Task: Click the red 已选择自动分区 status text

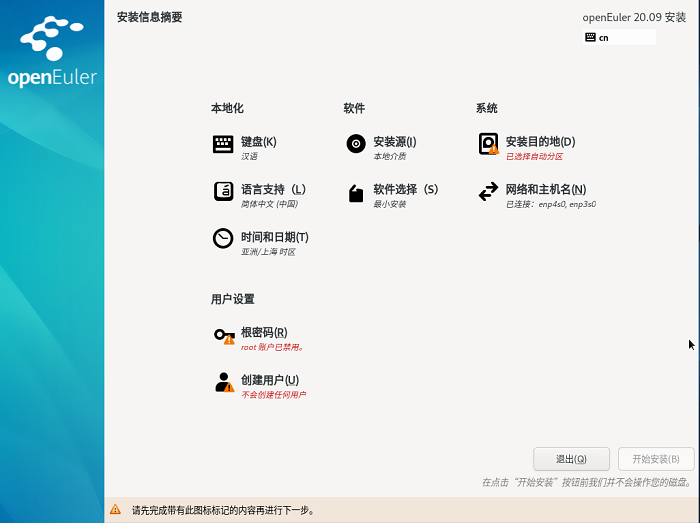Action: click(534, 156)
